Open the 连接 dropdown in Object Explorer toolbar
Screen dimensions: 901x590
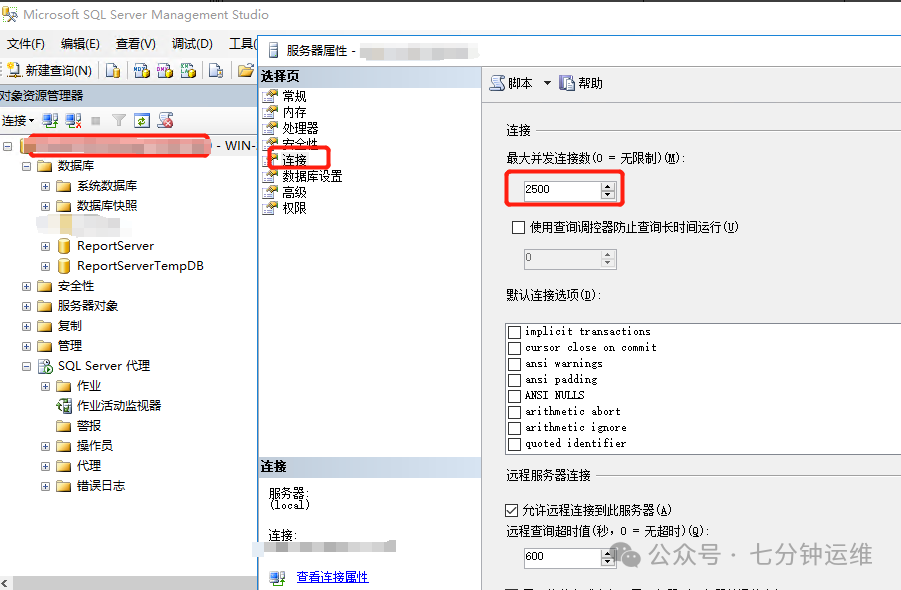pyautogui.click(x=18, y=121)
